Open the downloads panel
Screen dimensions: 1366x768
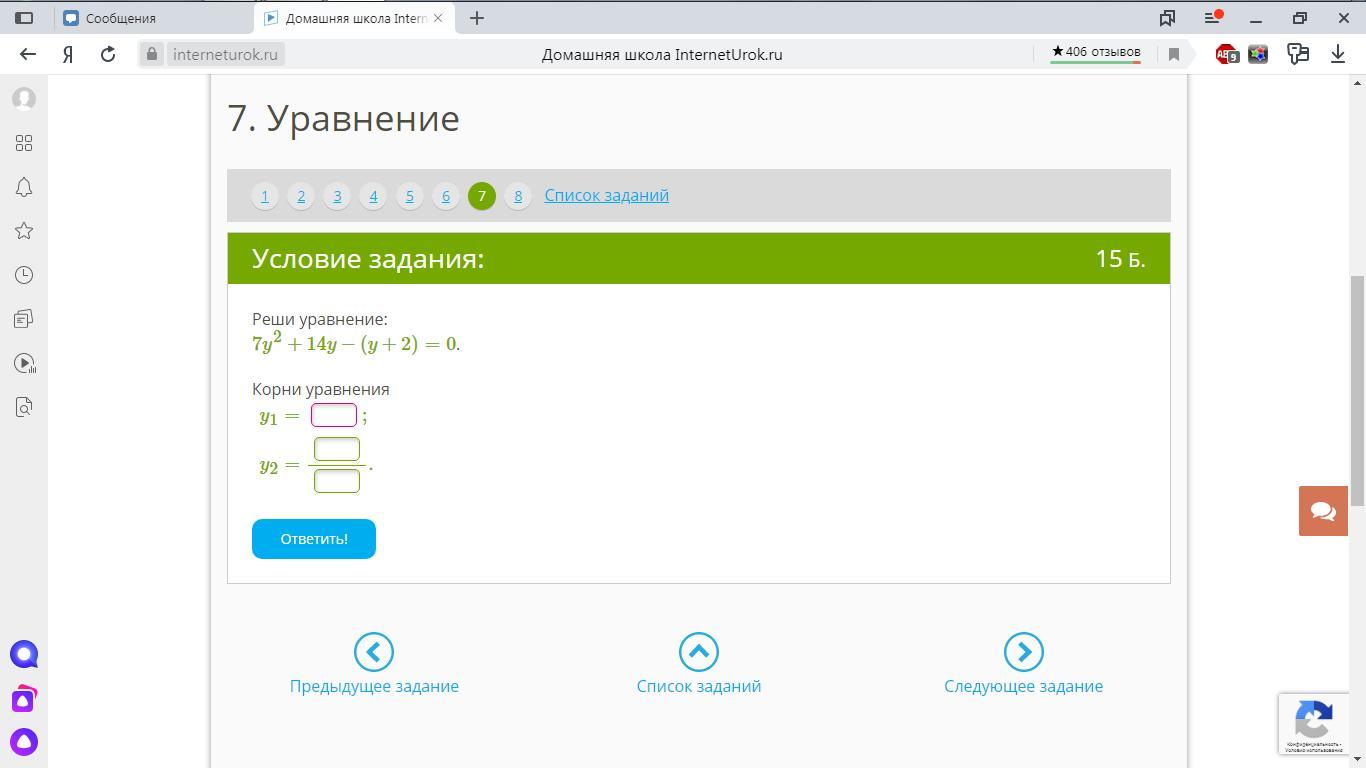(1338, 54)
